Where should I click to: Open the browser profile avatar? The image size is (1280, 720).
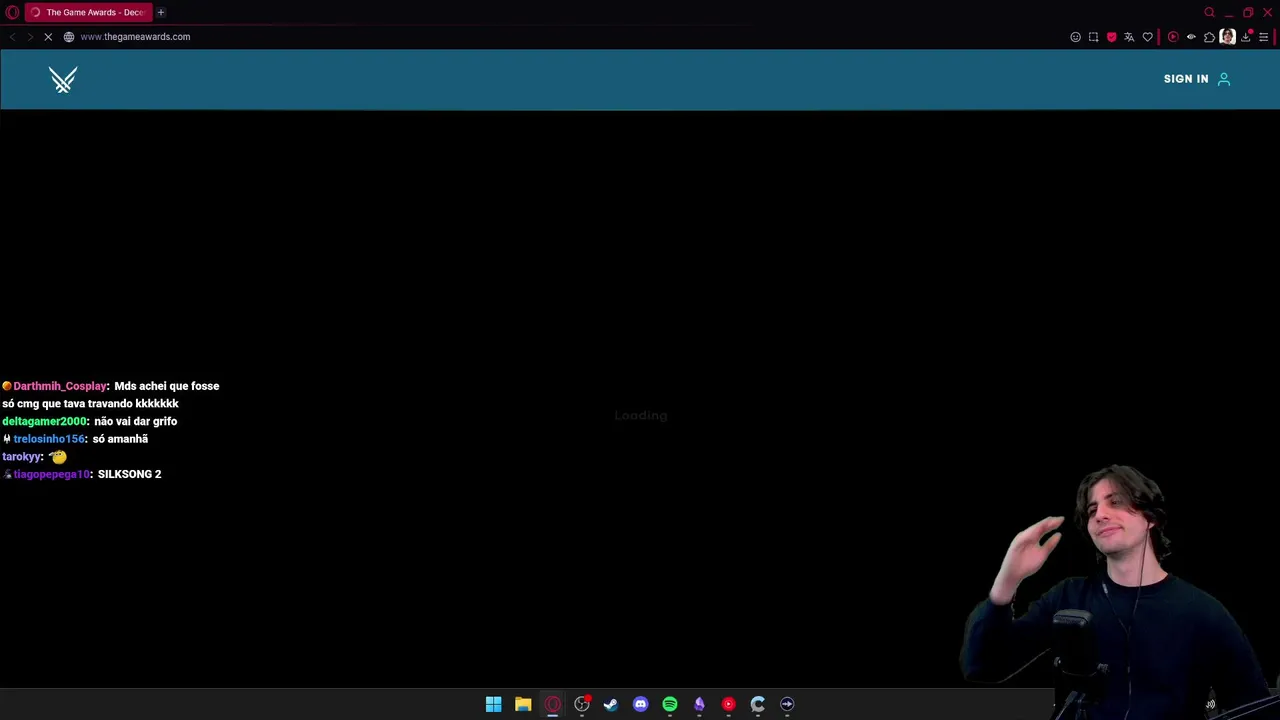1227,37
